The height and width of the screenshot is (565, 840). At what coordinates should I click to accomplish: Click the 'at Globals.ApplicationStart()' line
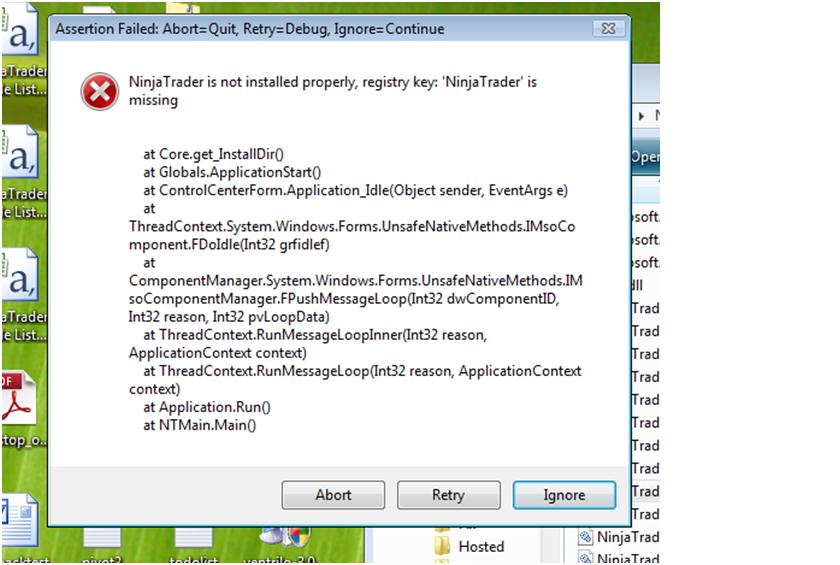[x=232, y=172]
